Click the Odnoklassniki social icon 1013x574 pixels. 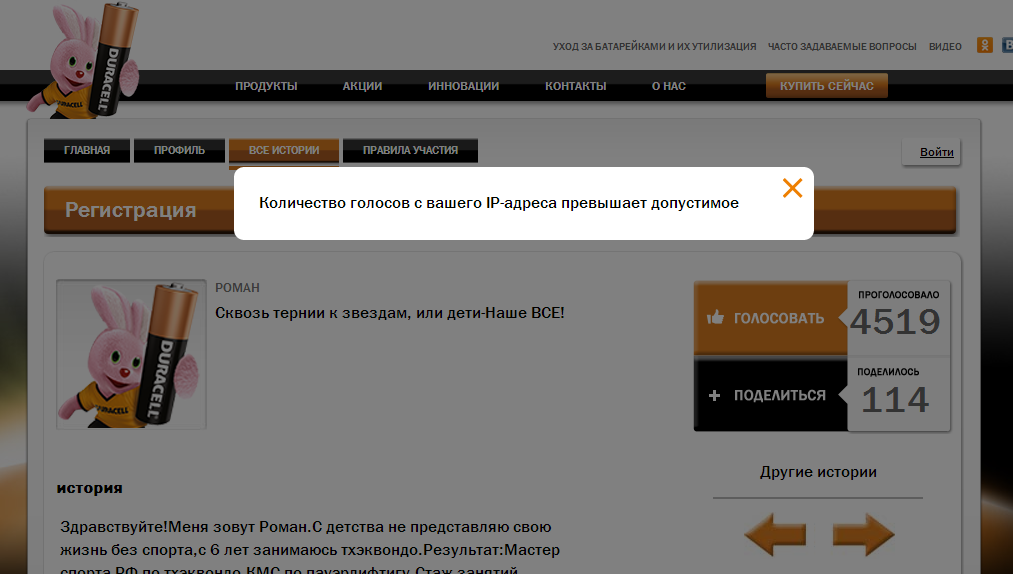tap(985, 45)
